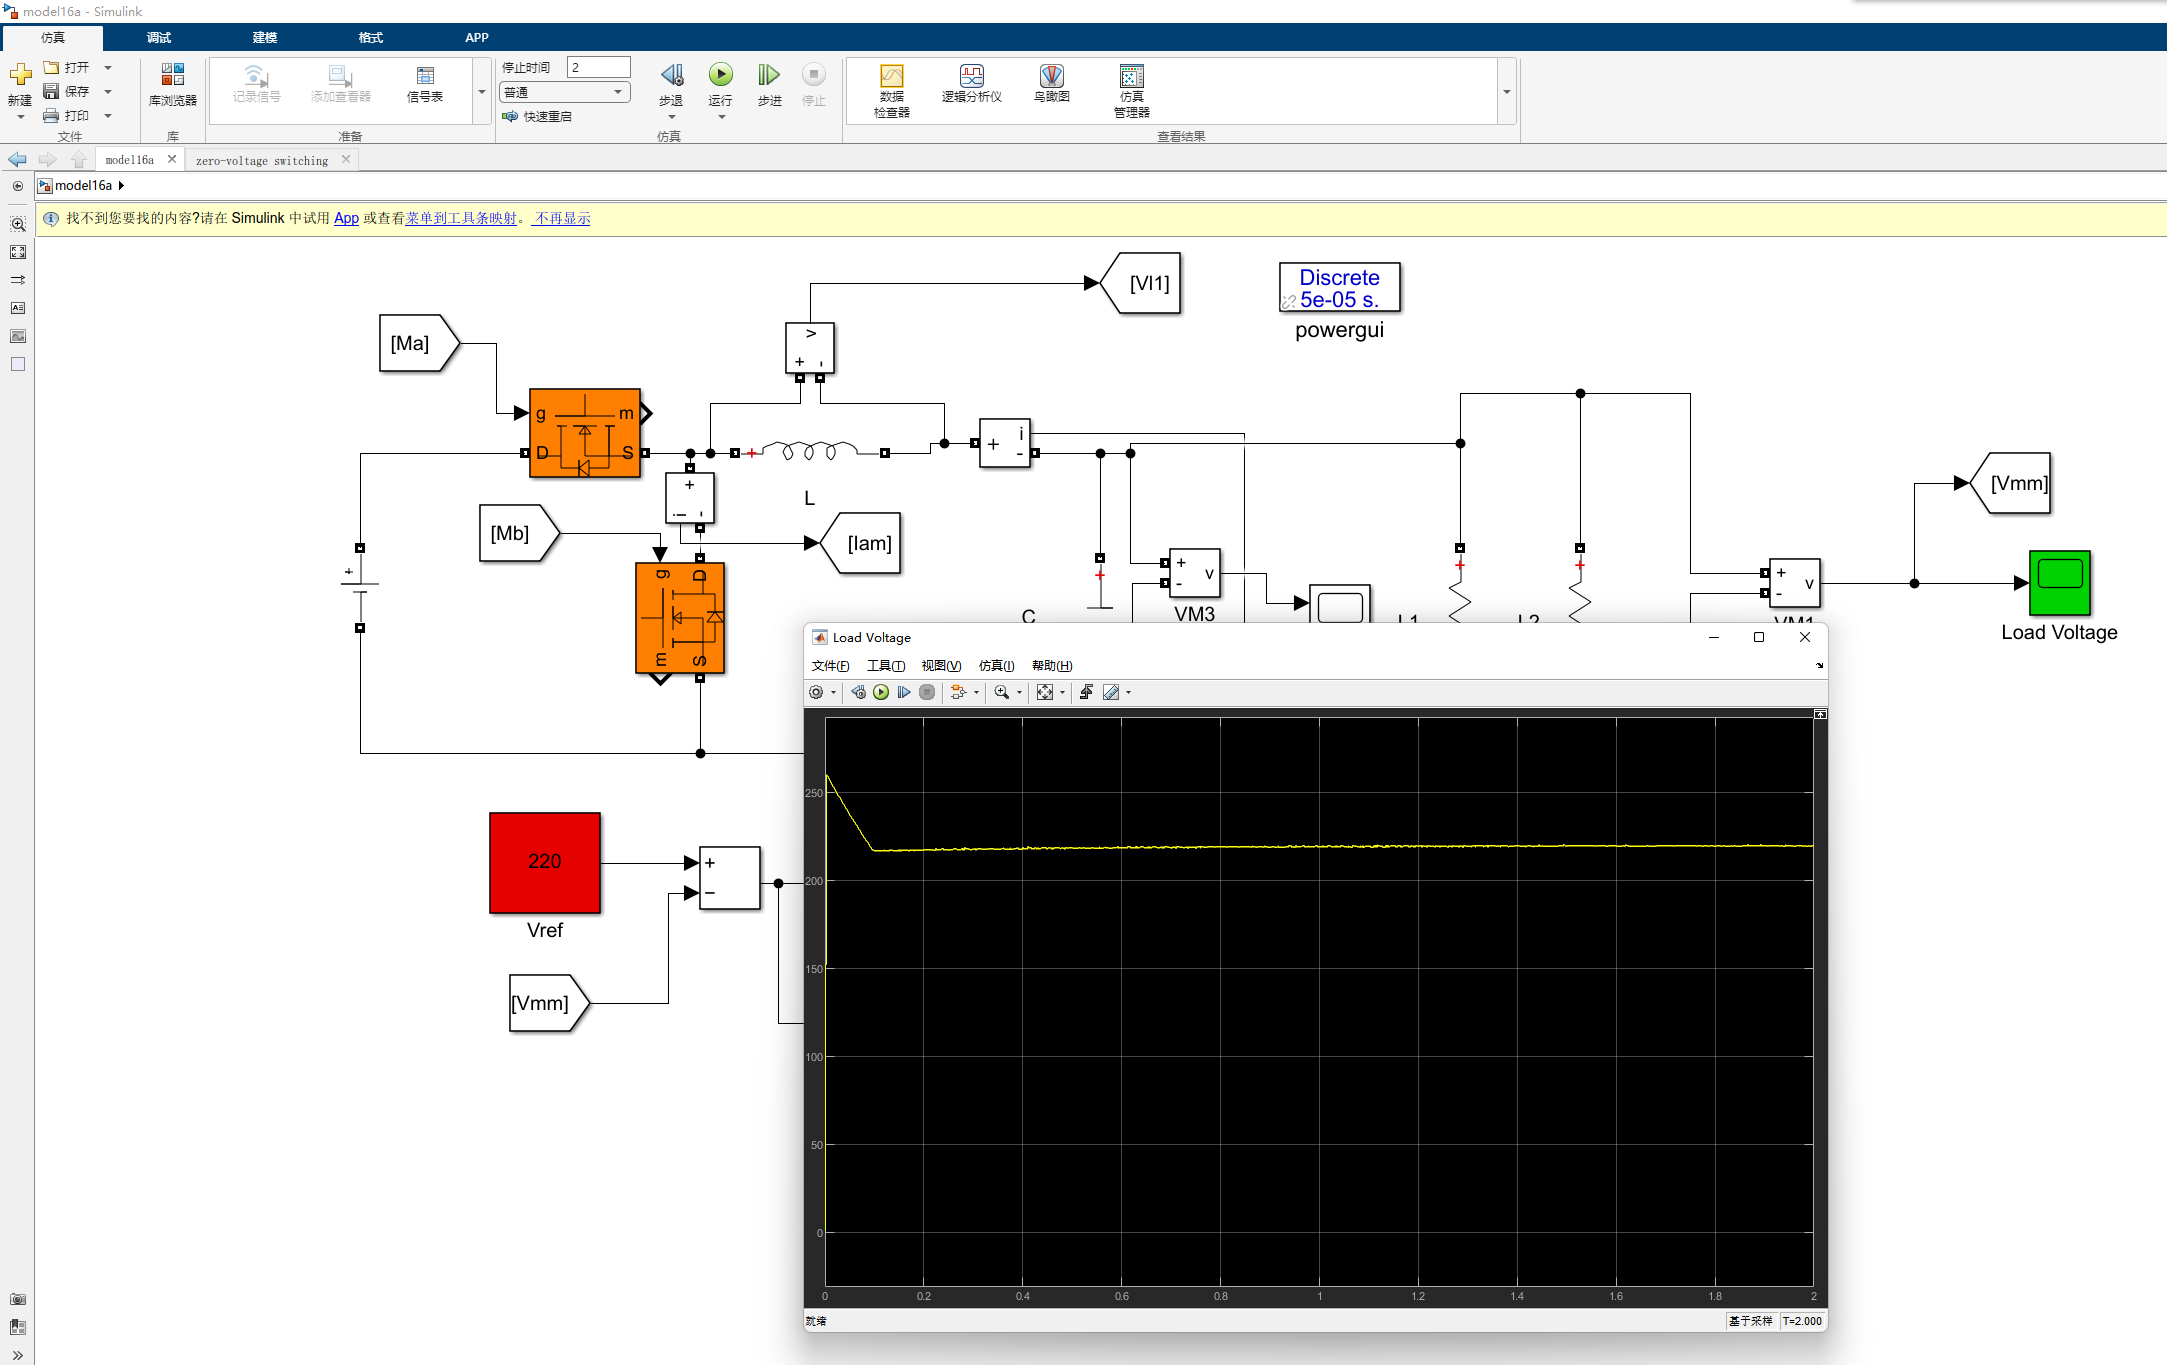The image size is (2167, 1365).
Task: Toggle fit-to-view in the left sidebar
Action: tap(18, 252)
